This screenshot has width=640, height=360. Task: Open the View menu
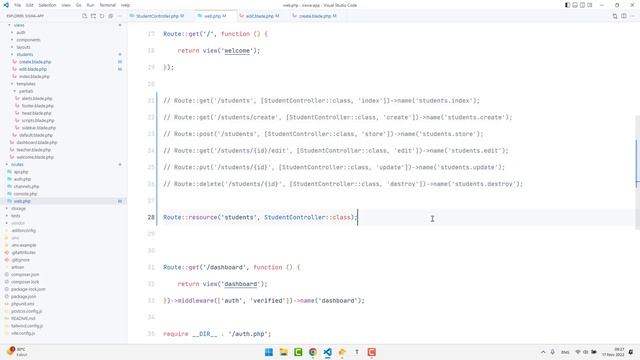tap(66, 5)
